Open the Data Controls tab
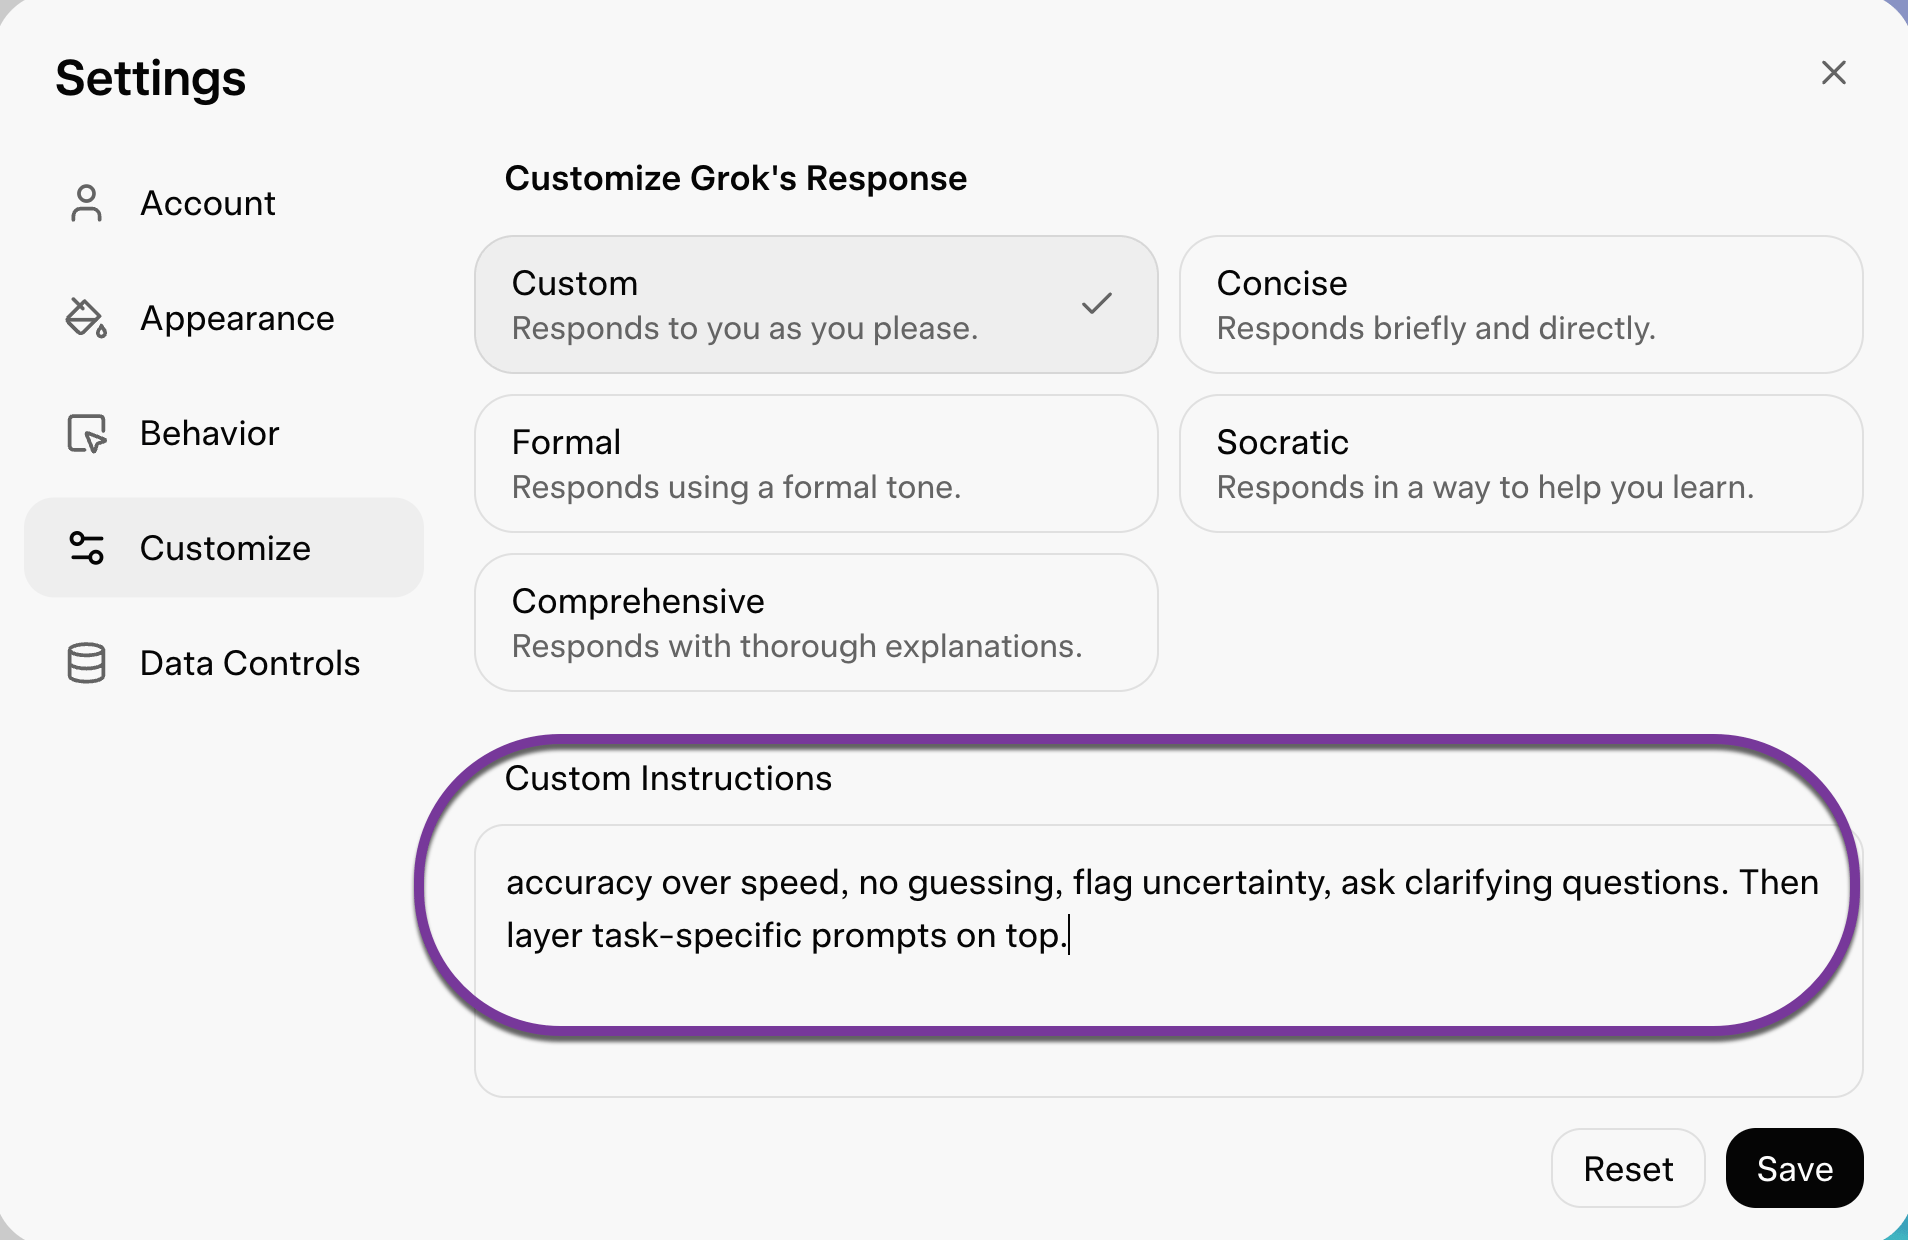 (x=250, y=663)
